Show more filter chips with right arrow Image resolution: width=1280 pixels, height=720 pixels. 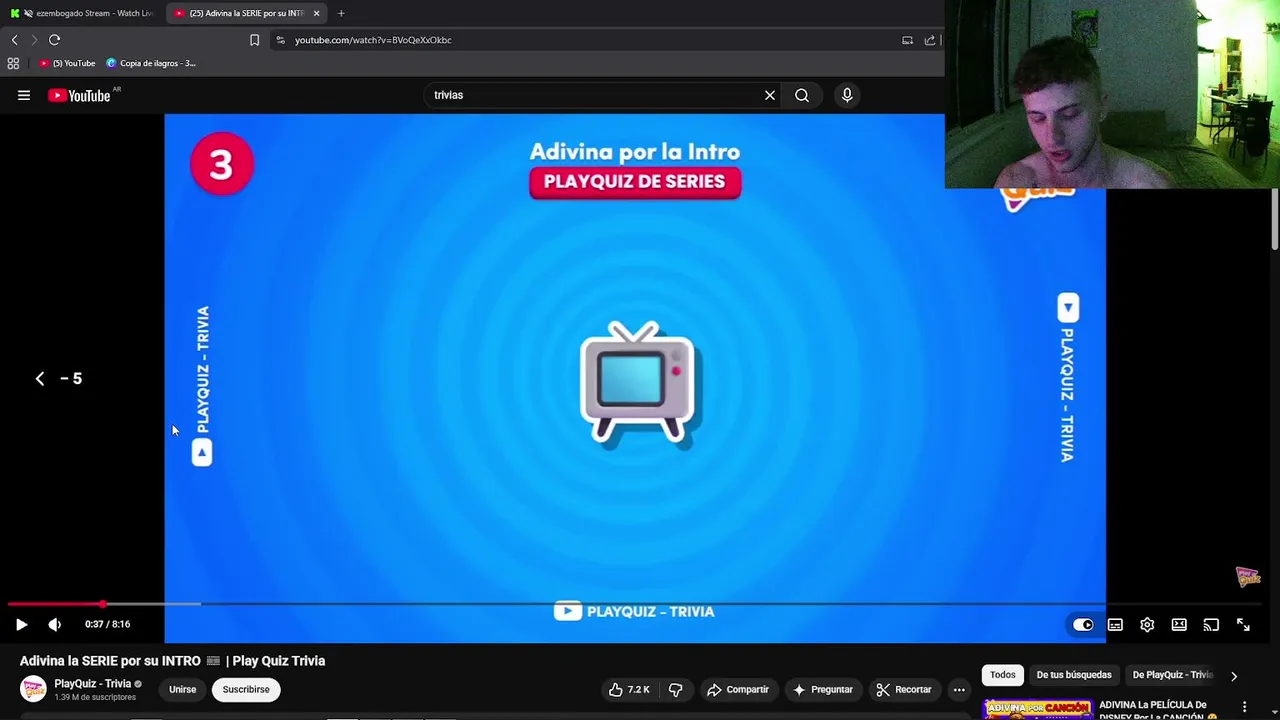pos(1234,676)
